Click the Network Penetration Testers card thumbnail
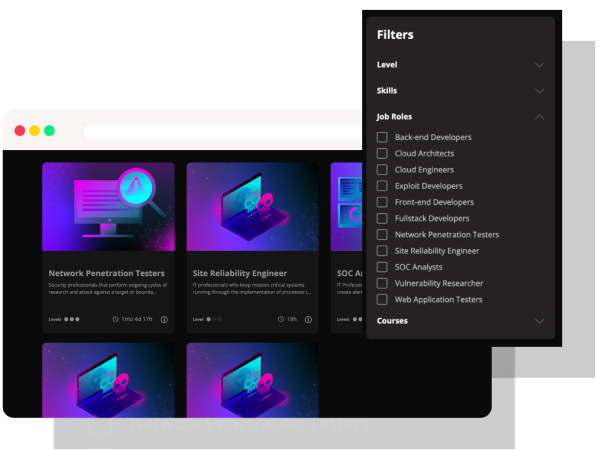Screen dimensions: 602x450 click(108, 207)
